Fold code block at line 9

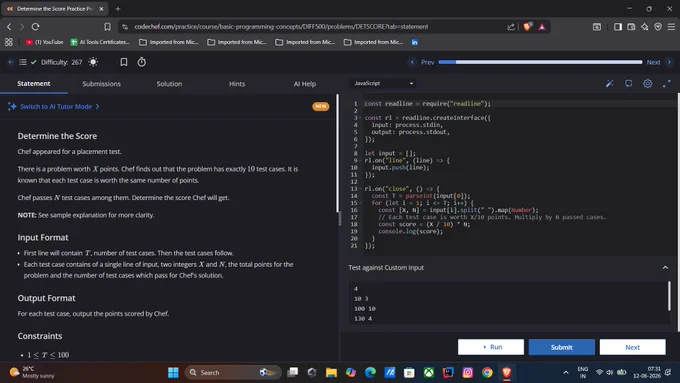click(361, 160)
